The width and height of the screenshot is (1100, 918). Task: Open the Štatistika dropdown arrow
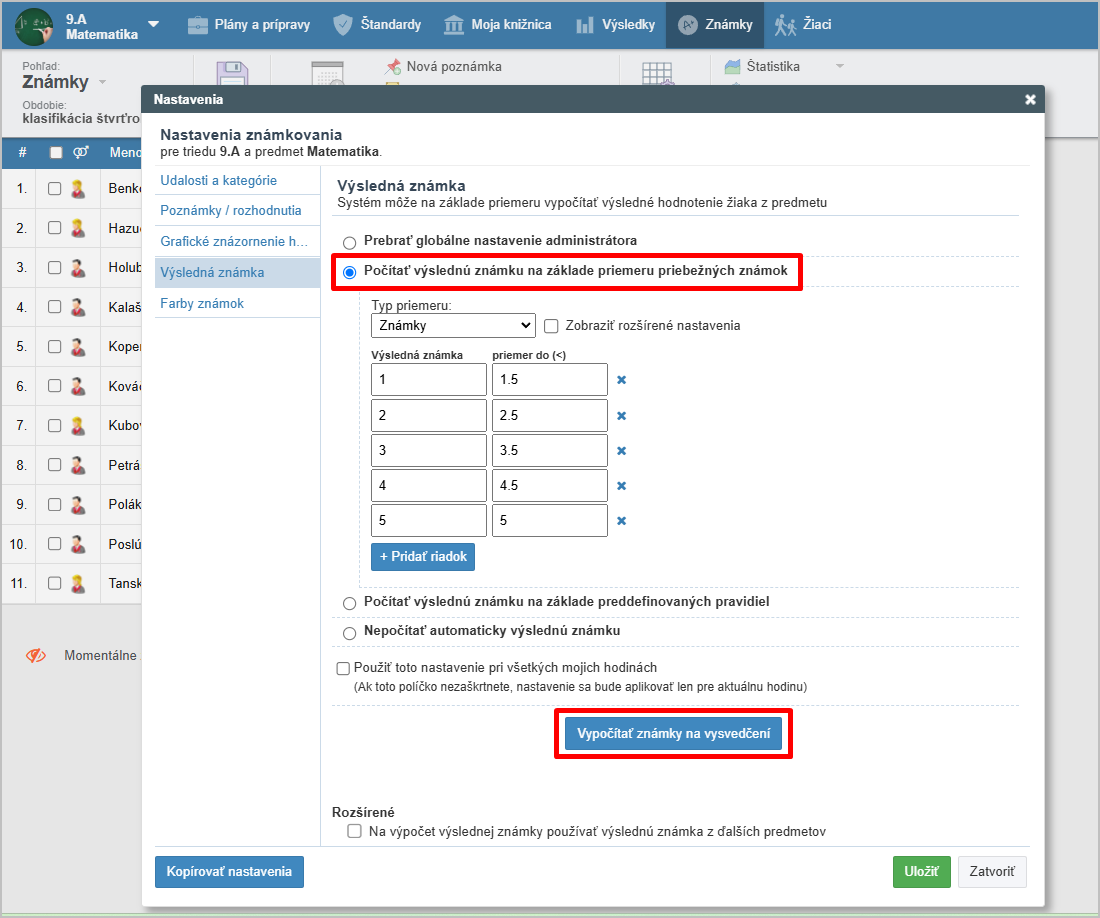839,67
